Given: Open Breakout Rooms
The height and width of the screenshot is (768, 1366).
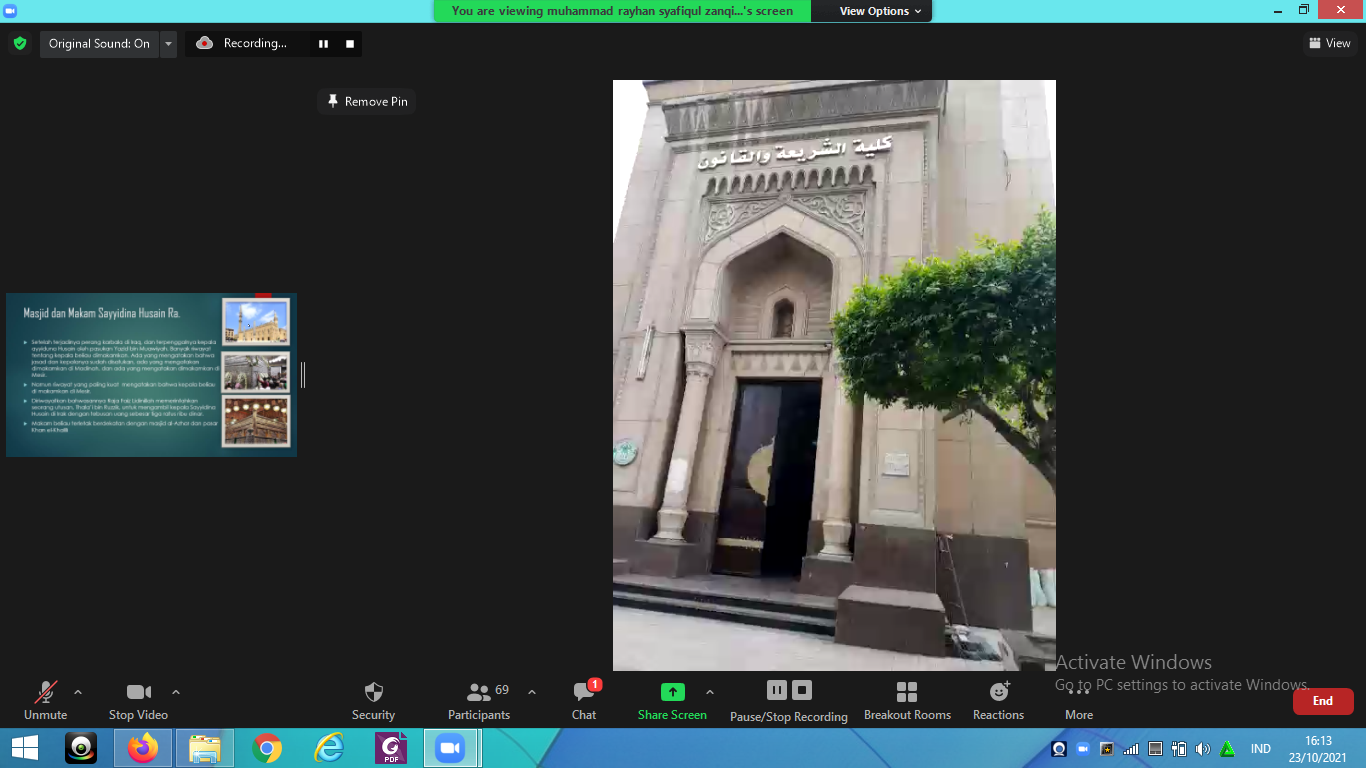Looking at the screenshot, I should (907, 692).
